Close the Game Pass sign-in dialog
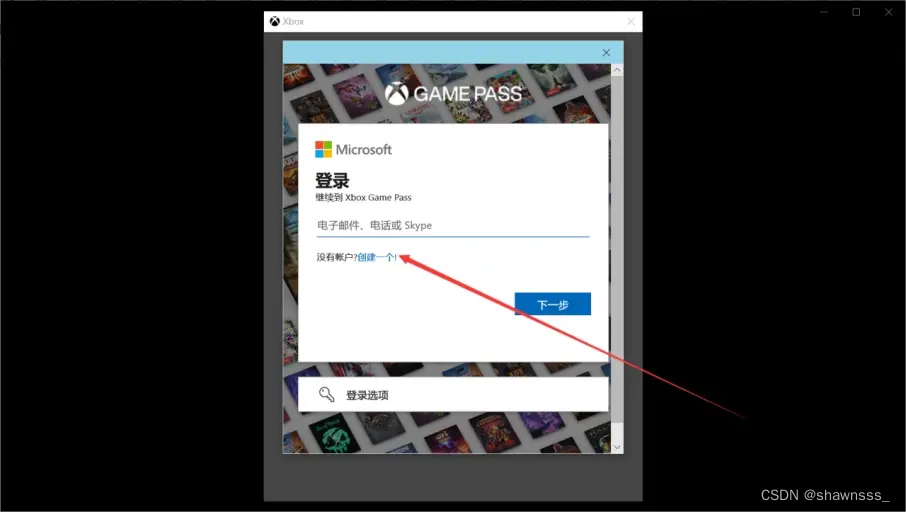Screen dimensions: 906x512 [606, 53]
